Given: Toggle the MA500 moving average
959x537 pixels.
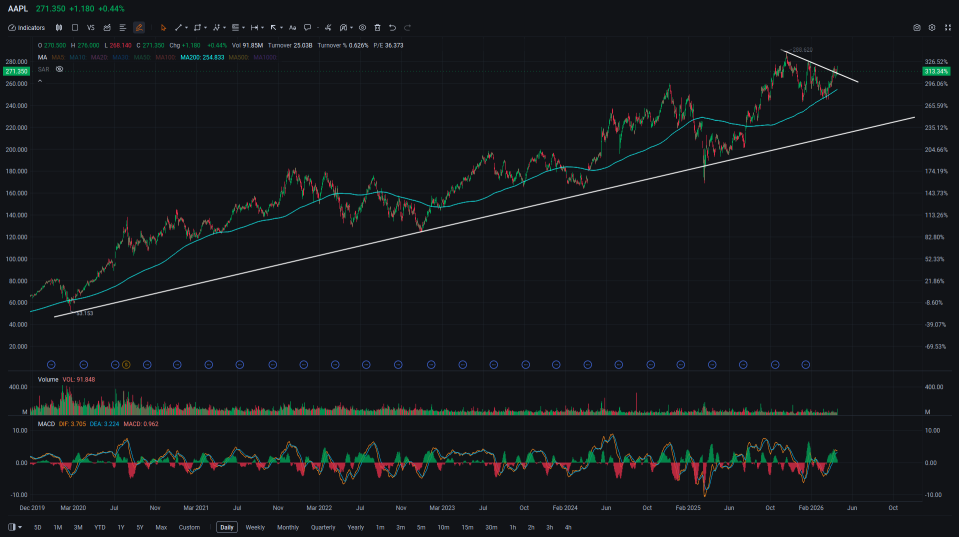Looking at the screenshot, I should (239, 57).
